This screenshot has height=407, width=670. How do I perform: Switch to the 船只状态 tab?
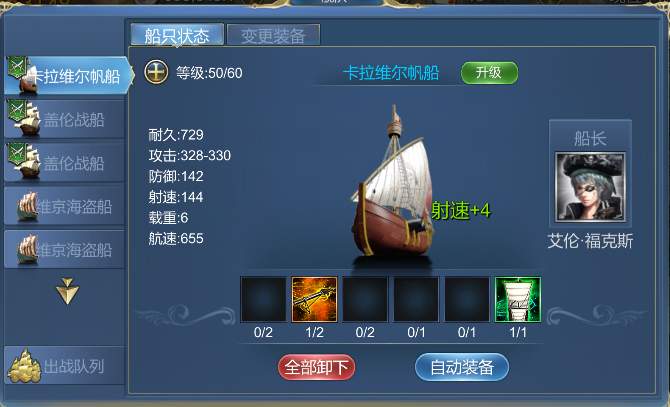tap(177, 35)
